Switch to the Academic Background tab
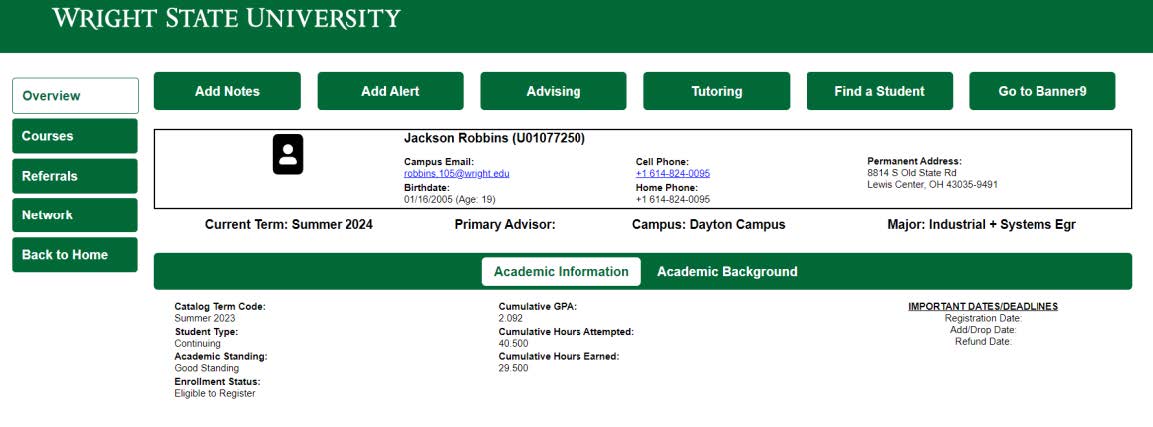Image resolution: width=1153 pixels, height=427 pixels. point(727,272)
